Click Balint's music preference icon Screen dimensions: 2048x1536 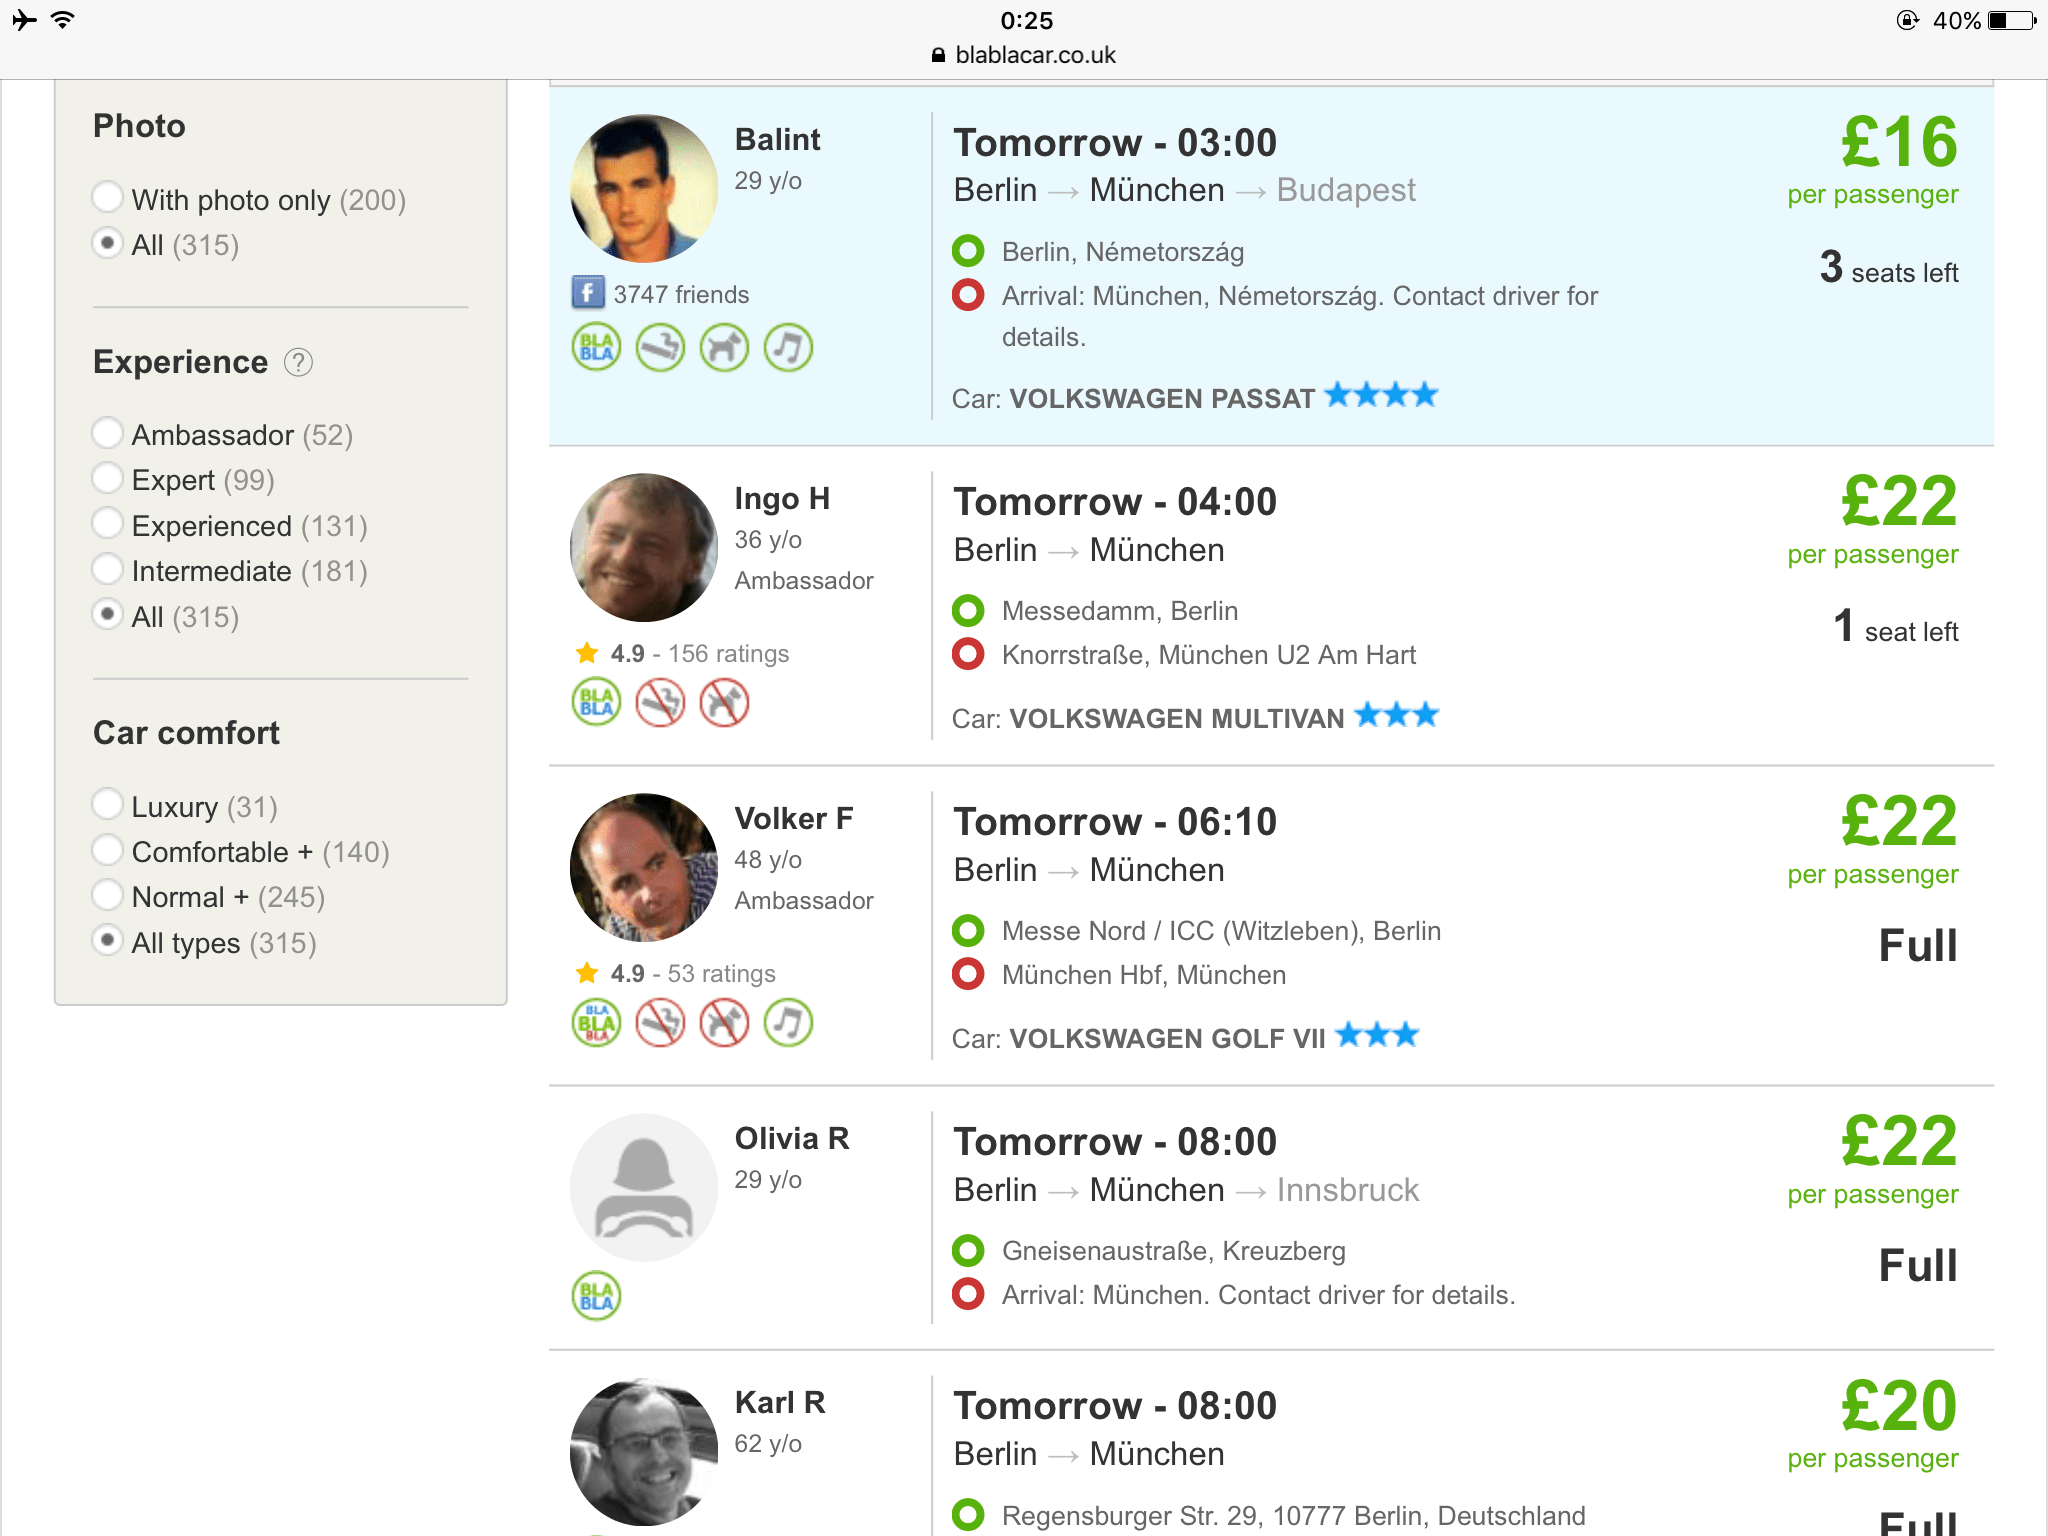pos(788,348)
